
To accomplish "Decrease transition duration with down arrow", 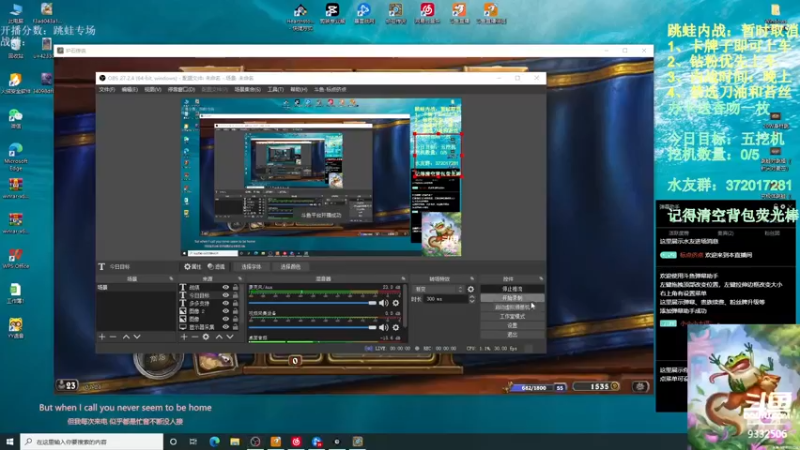I will point(472,302).
